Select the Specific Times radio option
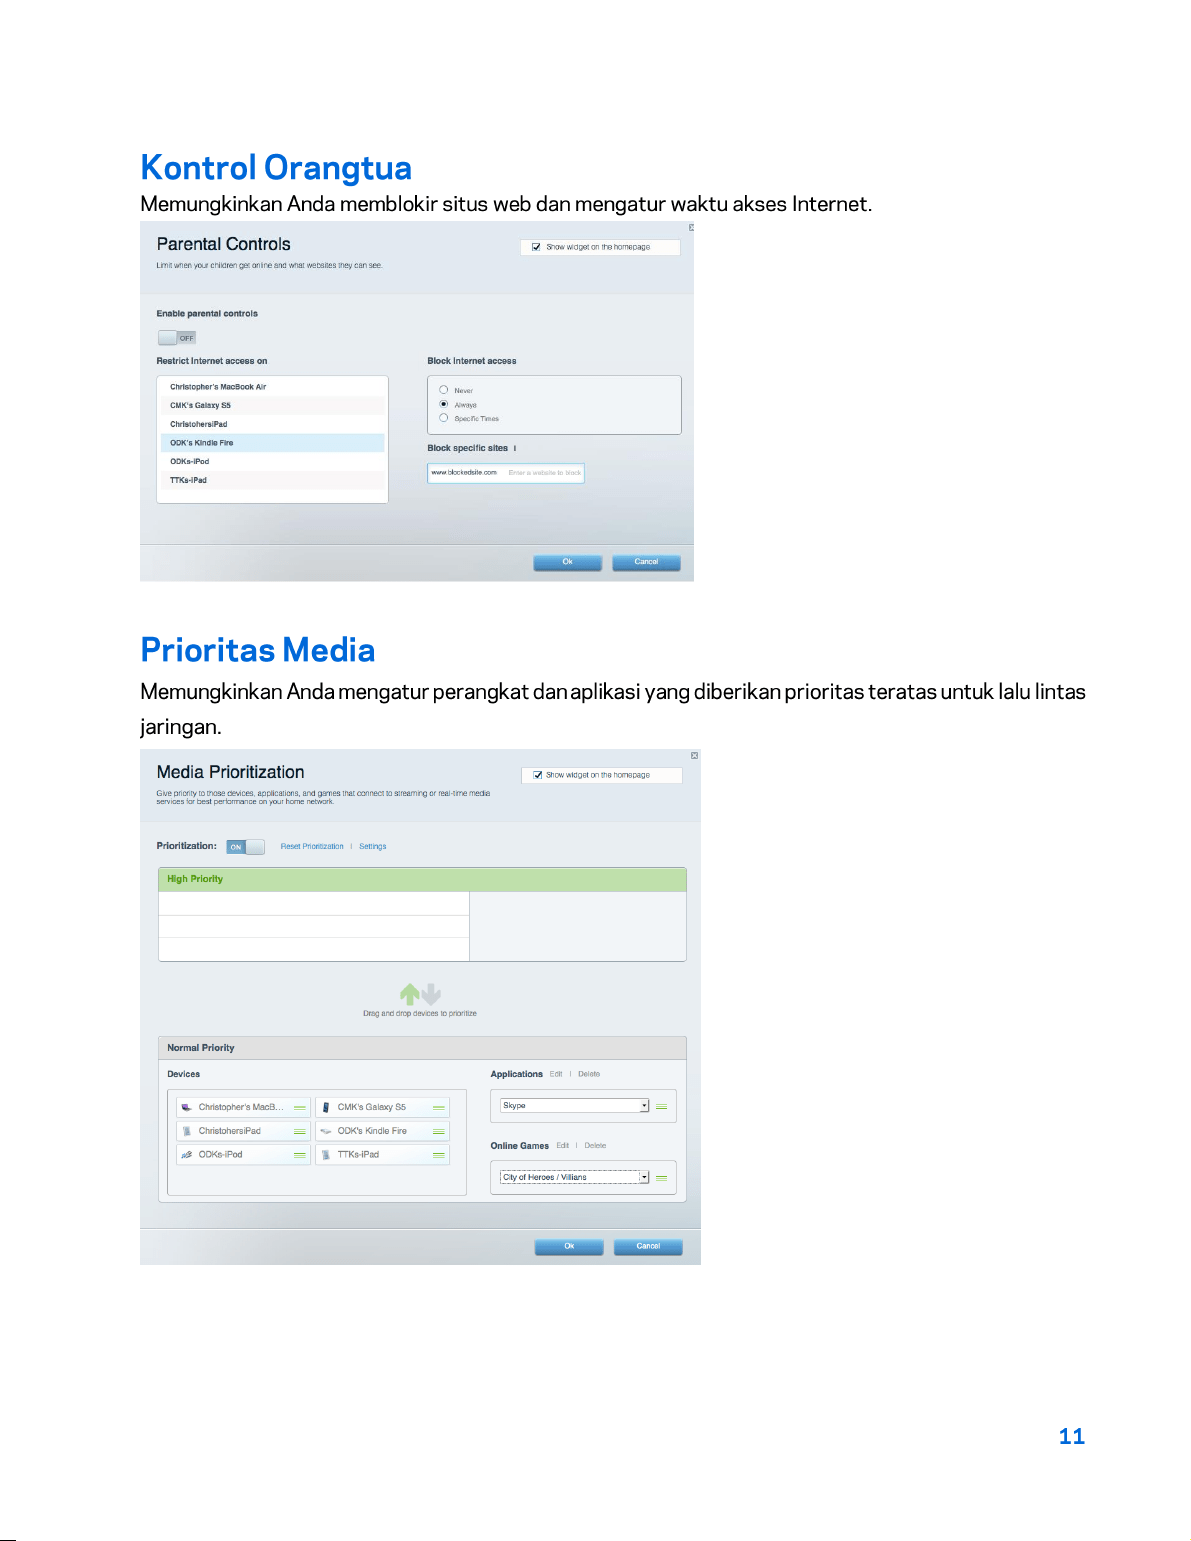The image size is (1191, 1541). (444, 418)
